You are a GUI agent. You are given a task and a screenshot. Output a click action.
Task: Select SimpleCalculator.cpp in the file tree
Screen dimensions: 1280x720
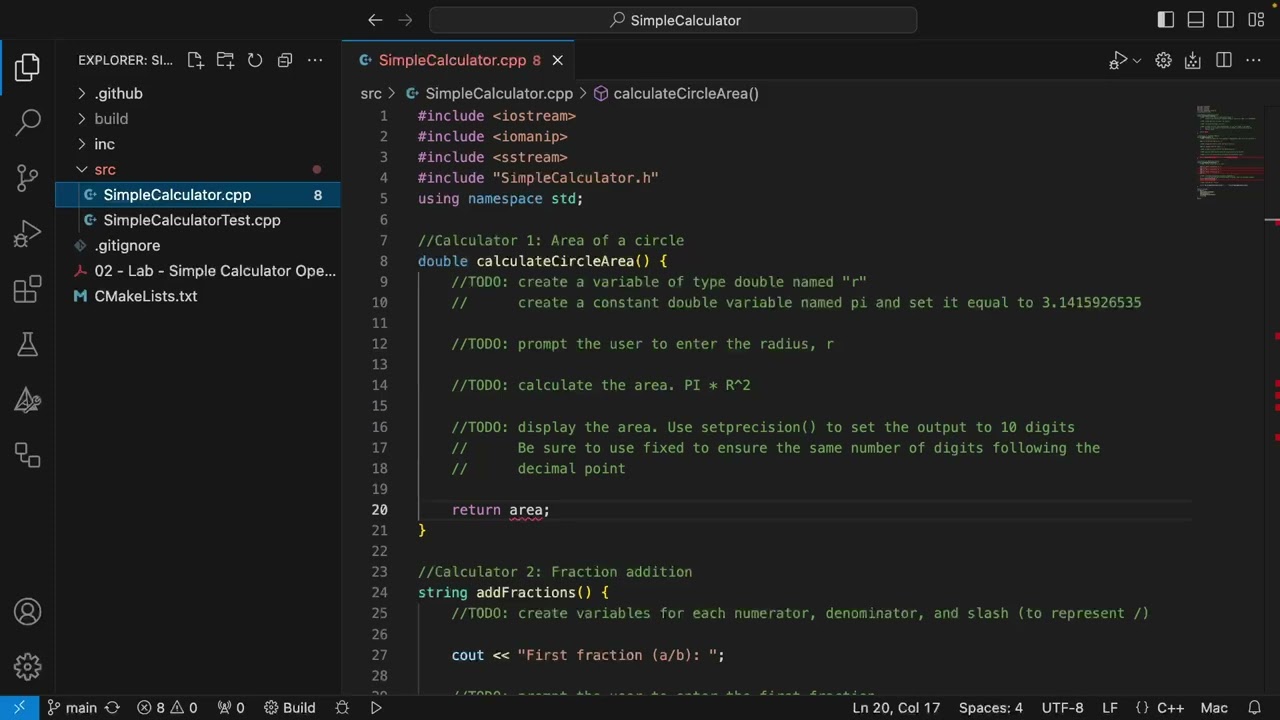(197, 195)
